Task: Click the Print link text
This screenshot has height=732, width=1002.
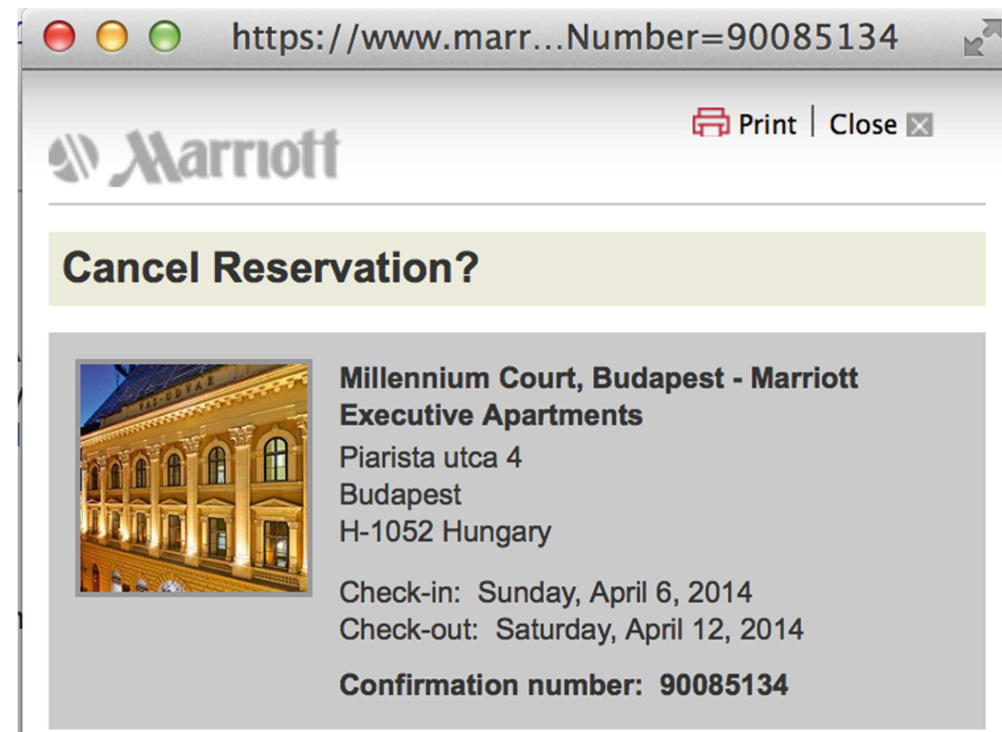Action: point(767,124)
